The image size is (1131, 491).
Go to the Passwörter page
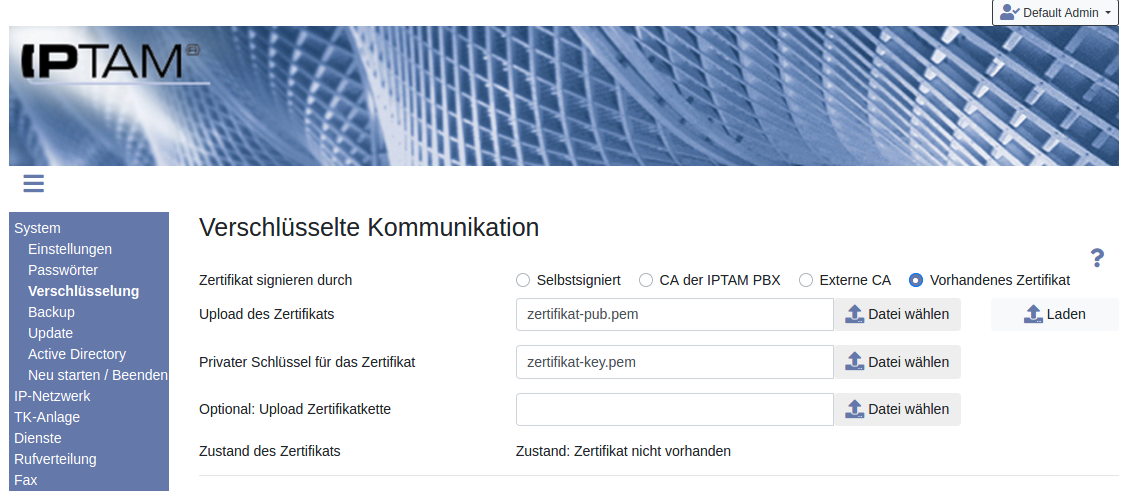[63, 270]
